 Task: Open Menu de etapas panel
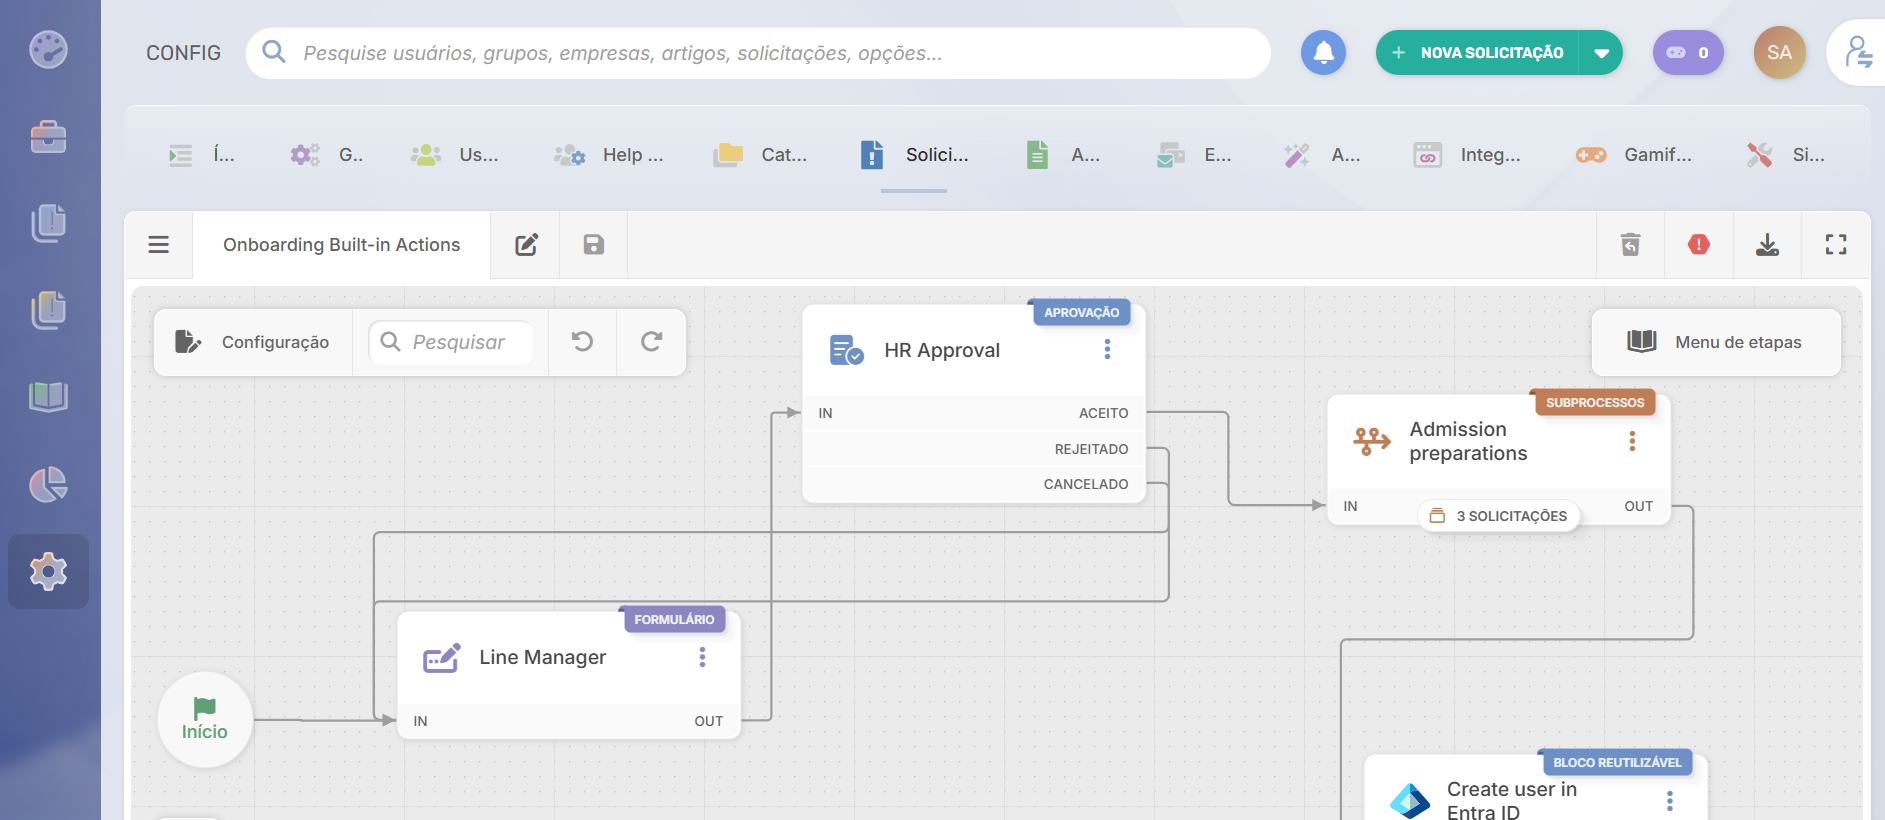point(1716,342)
